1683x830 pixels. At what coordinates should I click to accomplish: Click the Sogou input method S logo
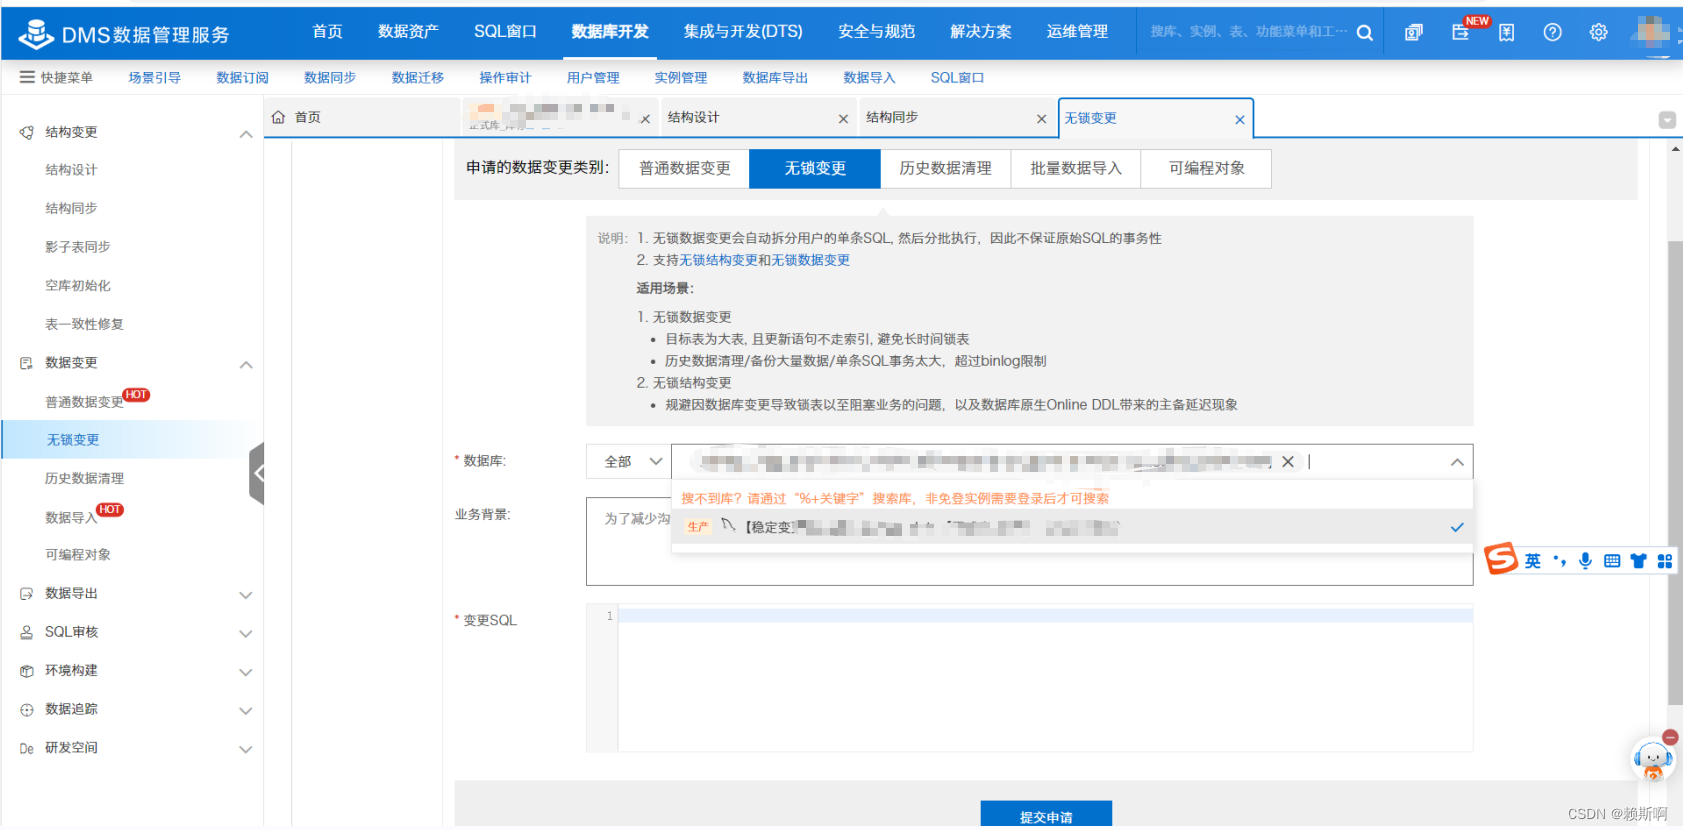1500,558
